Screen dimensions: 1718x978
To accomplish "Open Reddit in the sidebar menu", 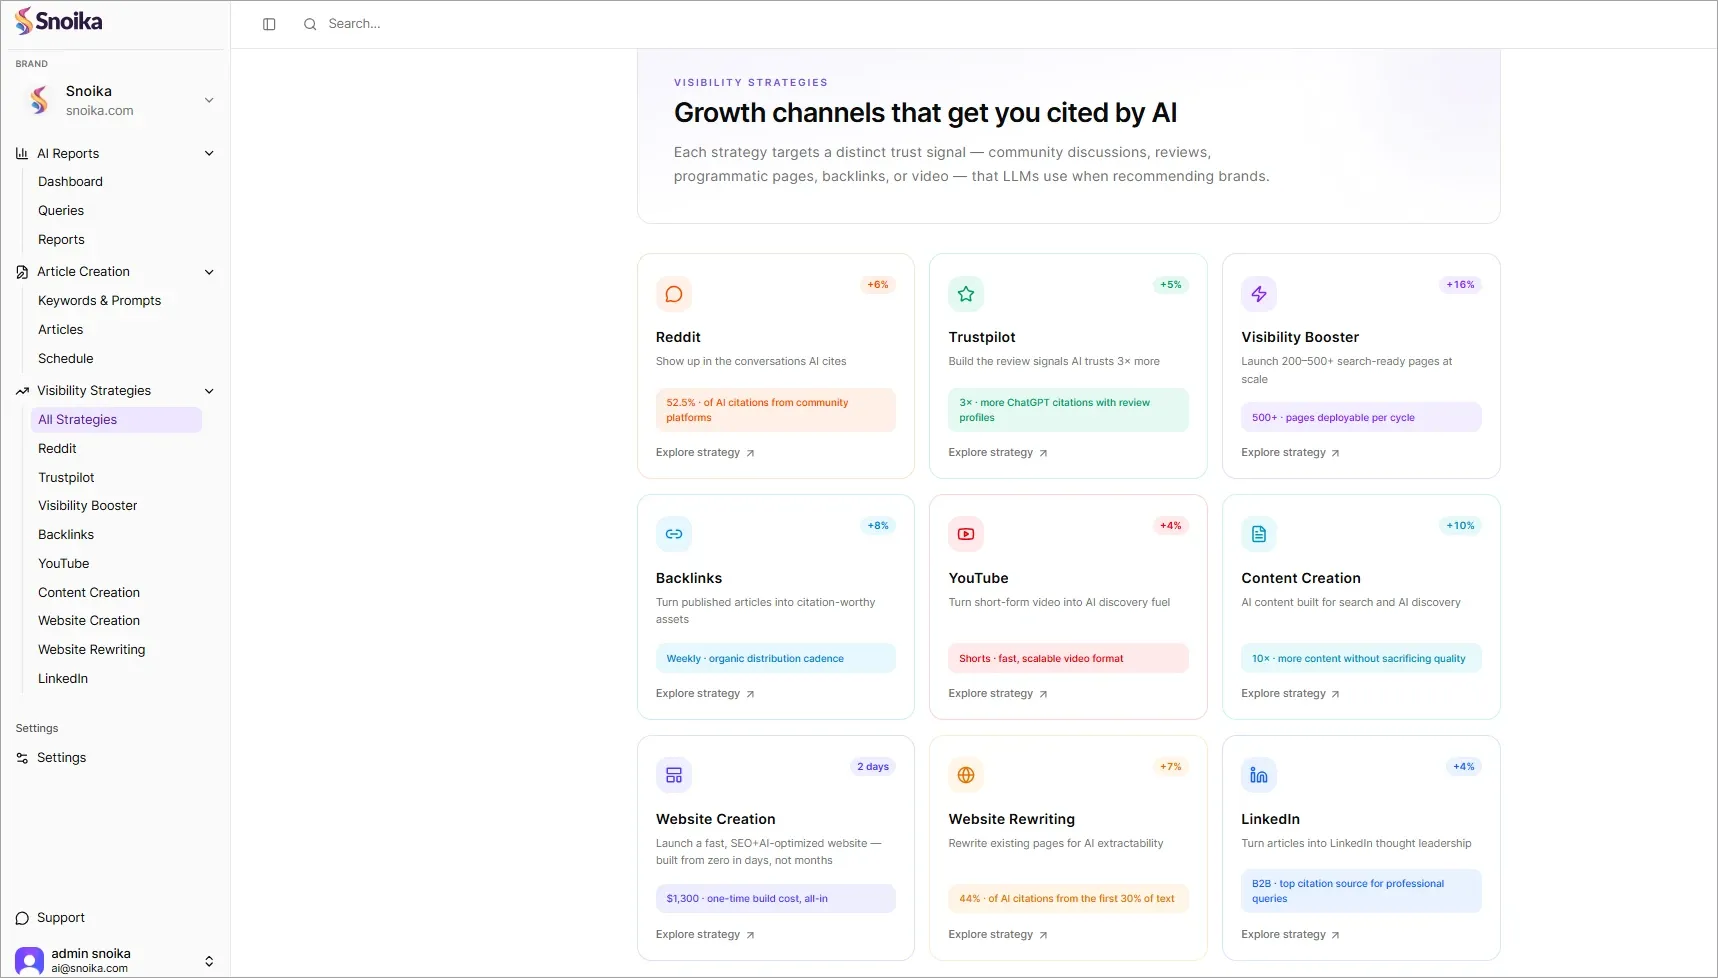I will click(x=57, y=449).
